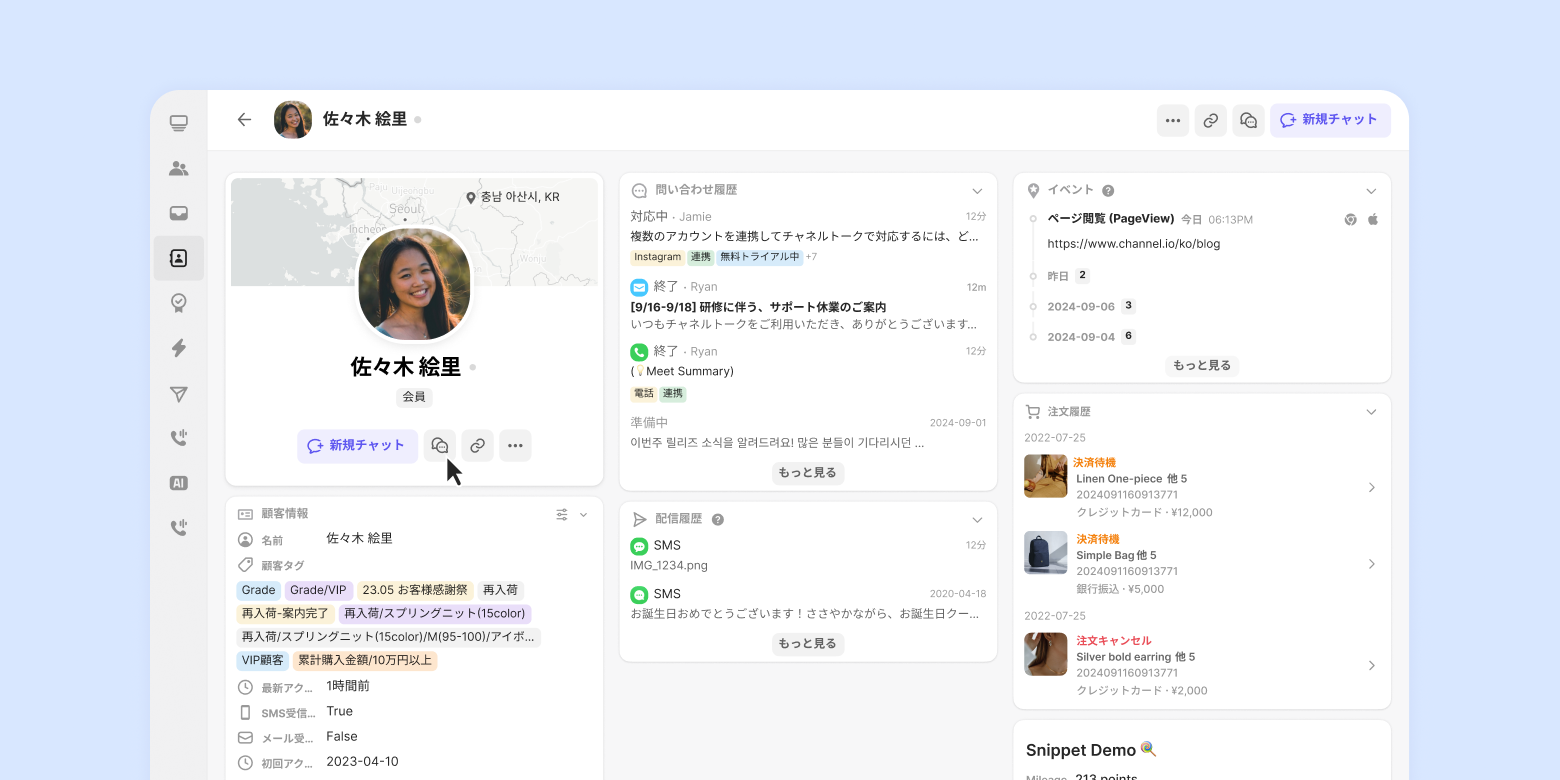1560x780 pixels.
Task: Select the 再入荷-案内完了 tag
Action: pos(285,613)
